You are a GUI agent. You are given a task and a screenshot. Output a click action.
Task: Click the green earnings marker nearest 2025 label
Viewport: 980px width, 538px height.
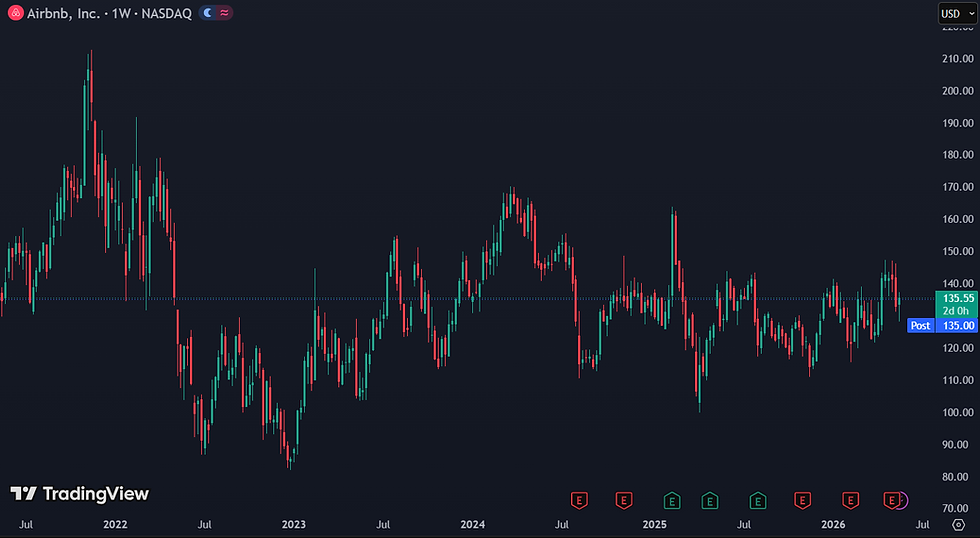pos(671,501)
